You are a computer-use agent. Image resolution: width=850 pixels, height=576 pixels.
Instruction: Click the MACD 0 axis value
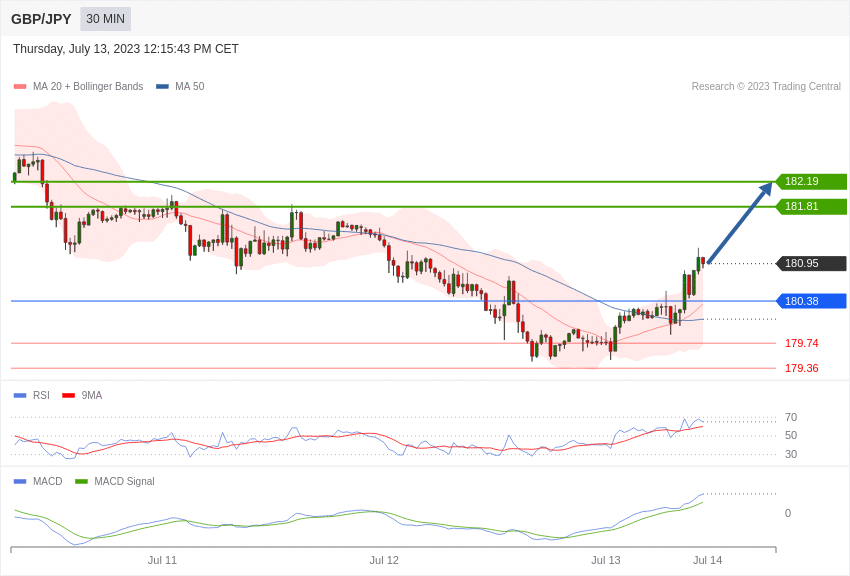click(x=788, y=514)
